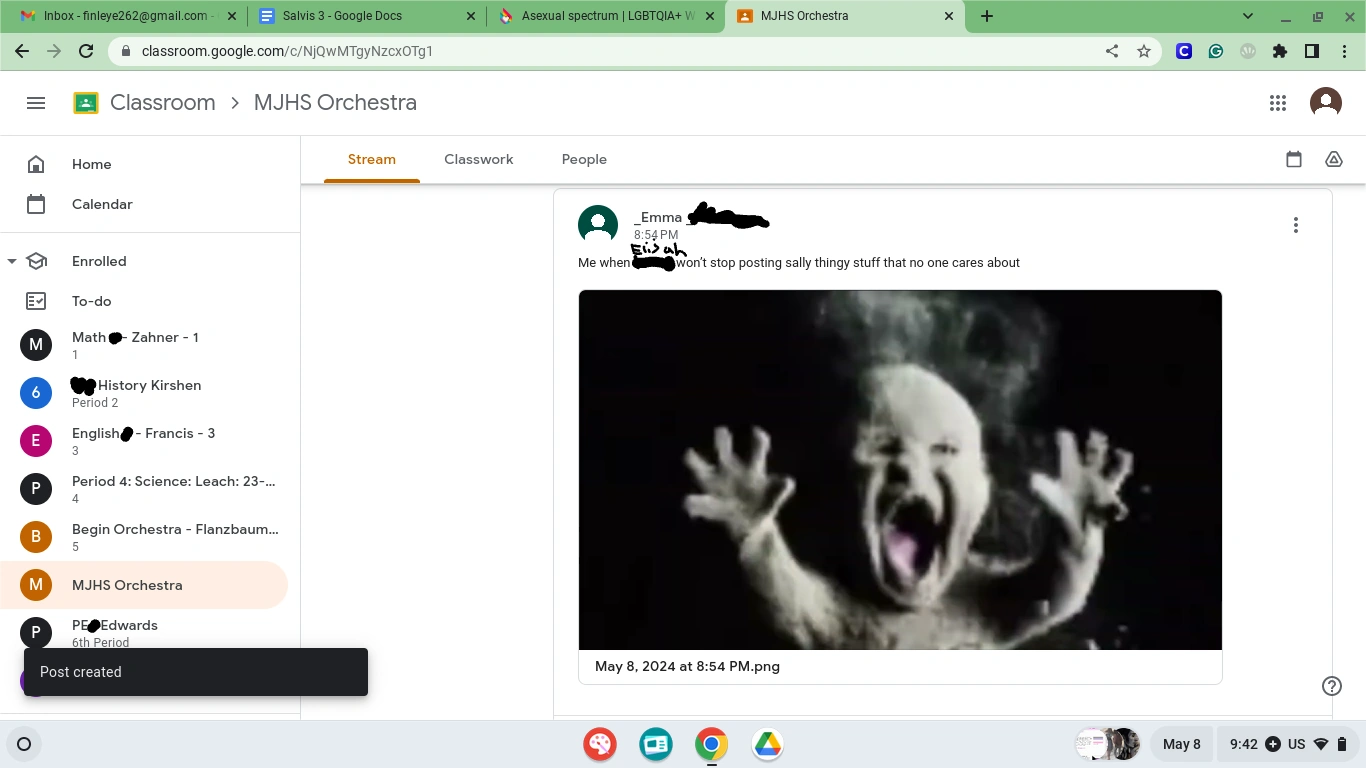Open your Google account avatar
Screen dimensions: 1366x768
1325,102
